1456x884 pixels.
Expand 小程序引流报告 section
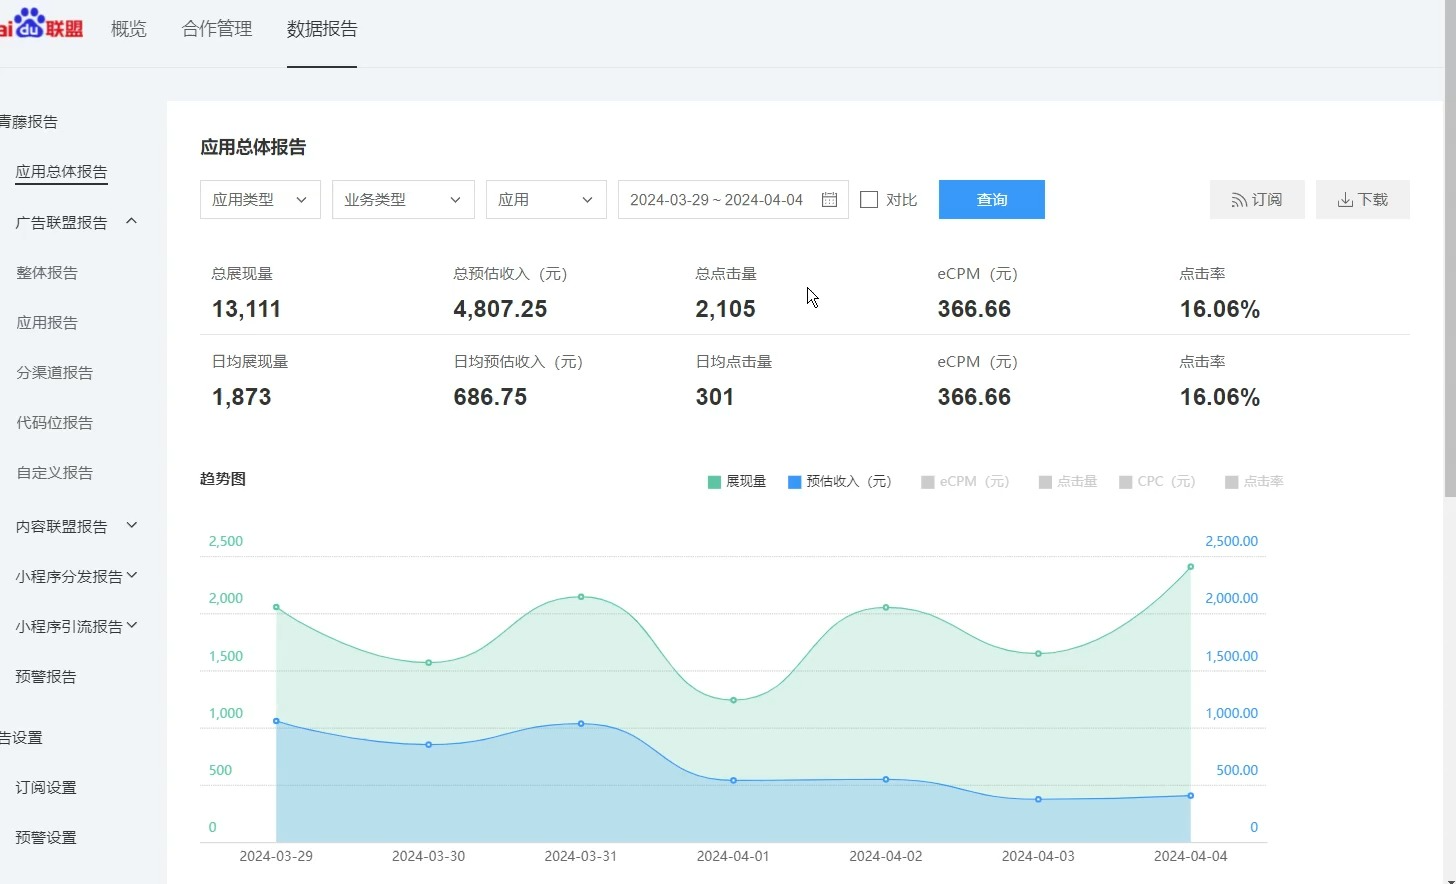point(132,625)
